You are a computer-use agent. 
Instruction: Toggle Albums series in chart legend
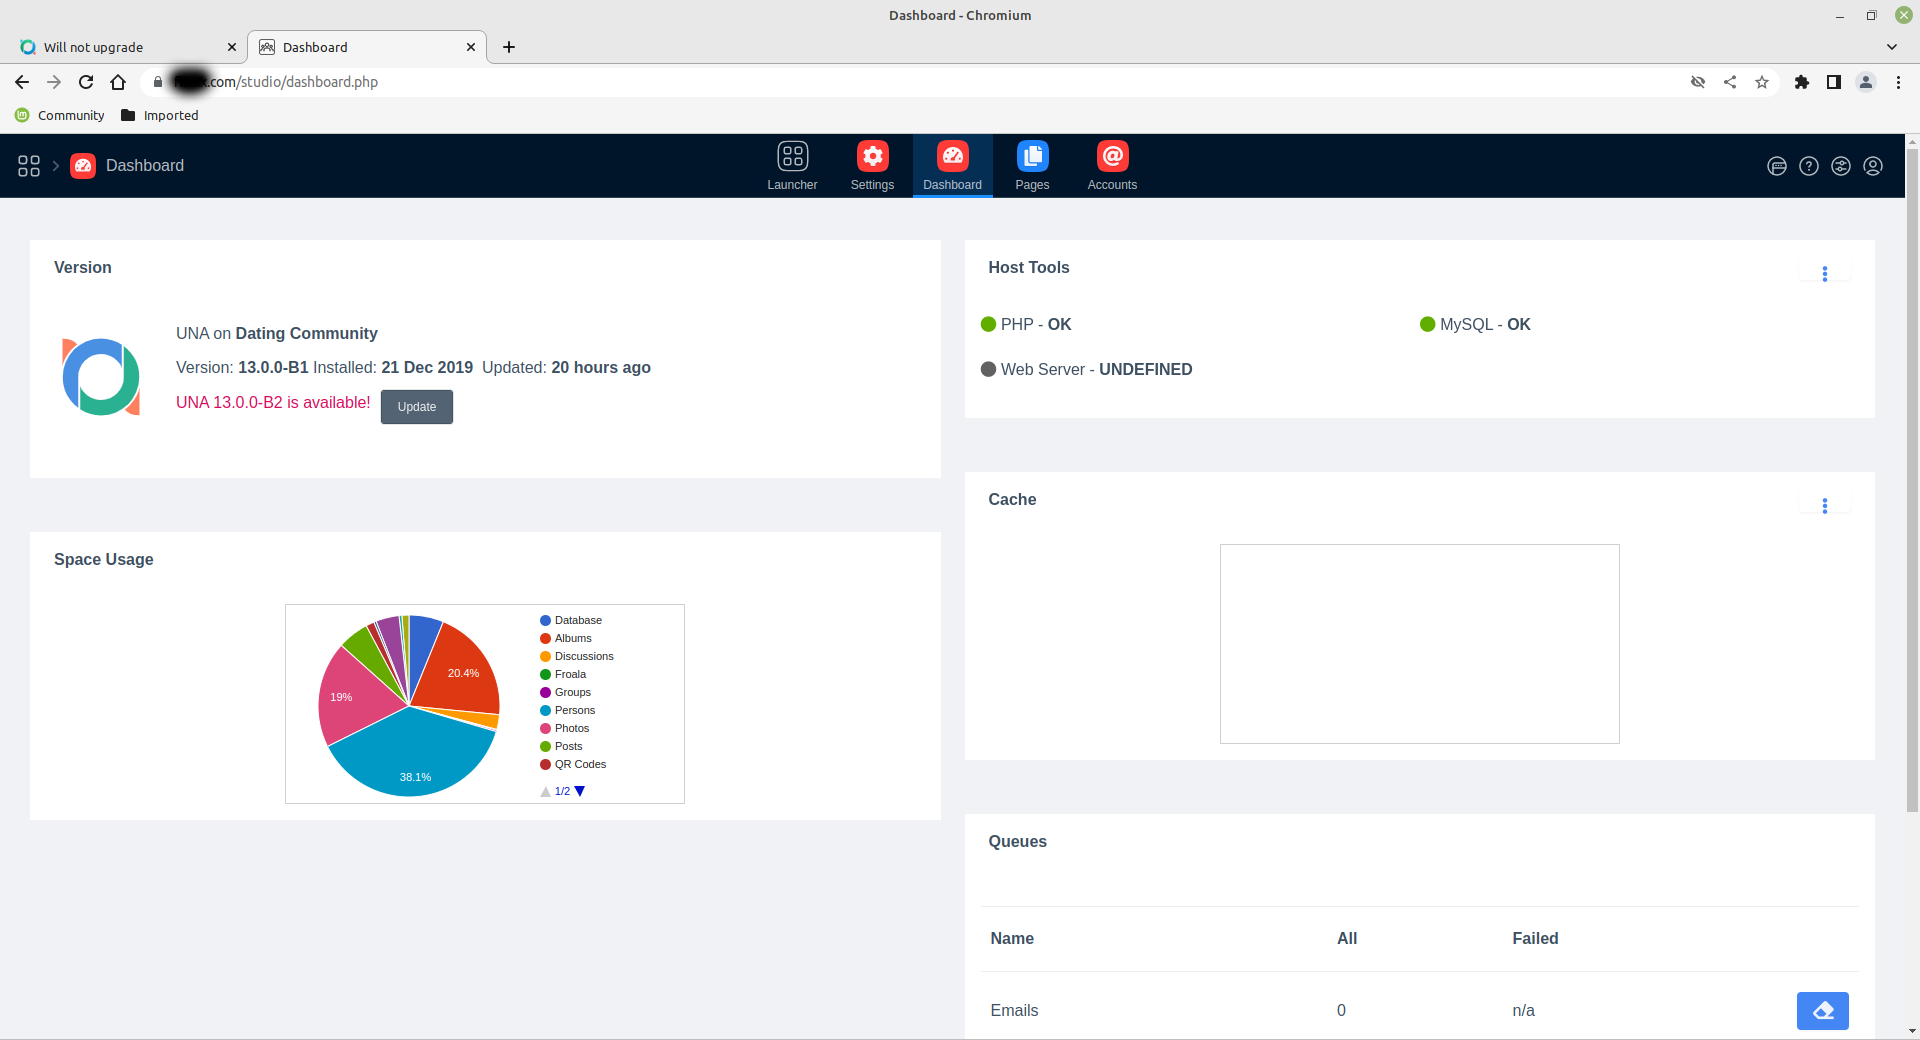pos(572,638)
